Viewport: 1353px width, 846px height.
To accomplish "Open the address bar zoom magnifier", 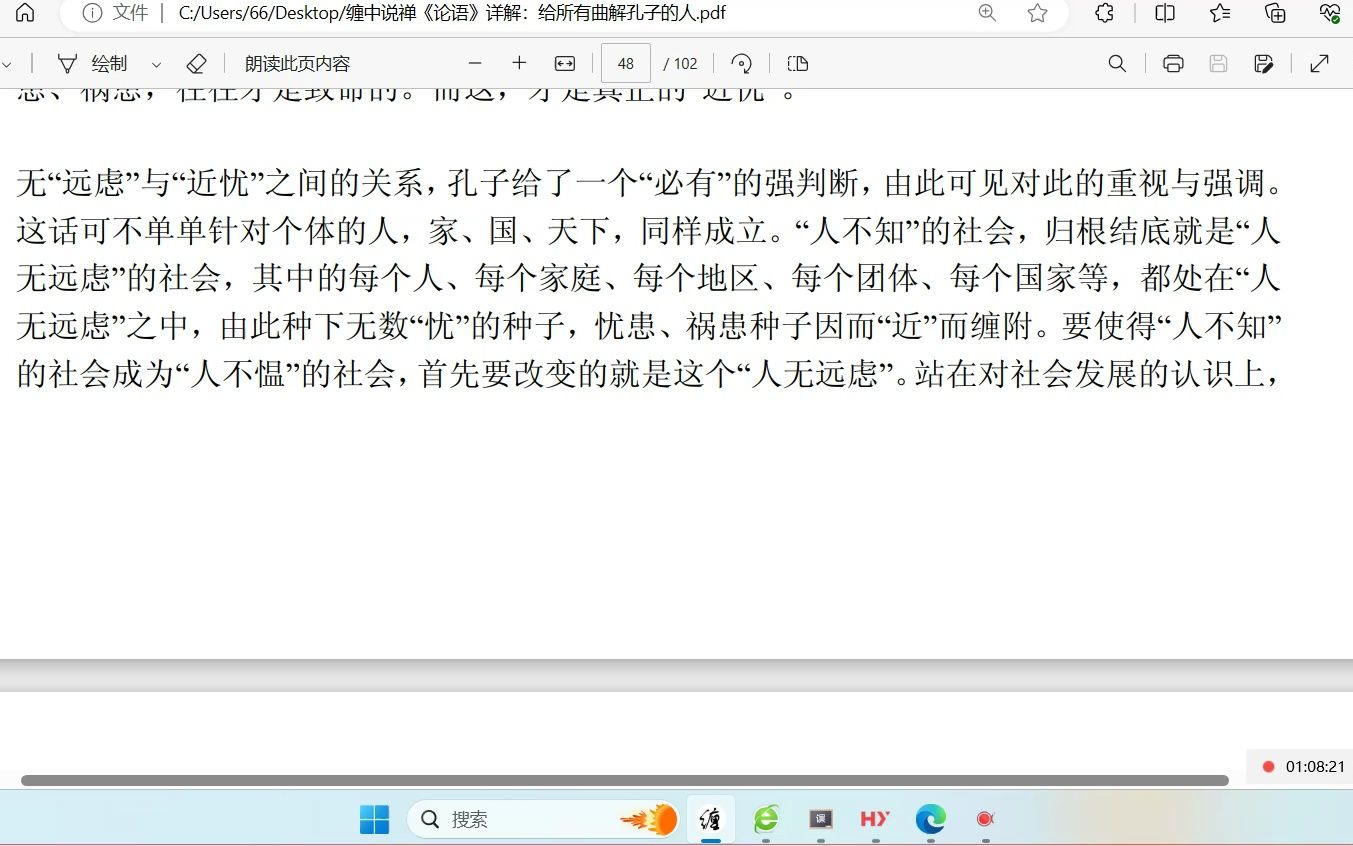I will click(987, 13).
